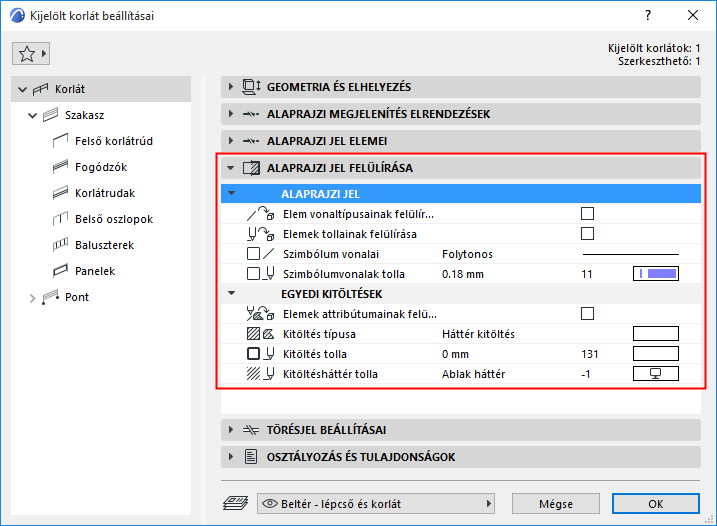Click the Osztályozás és tulajdonságok icon
The width and height of the screenshot is (717, 526).
coord(251,456)
